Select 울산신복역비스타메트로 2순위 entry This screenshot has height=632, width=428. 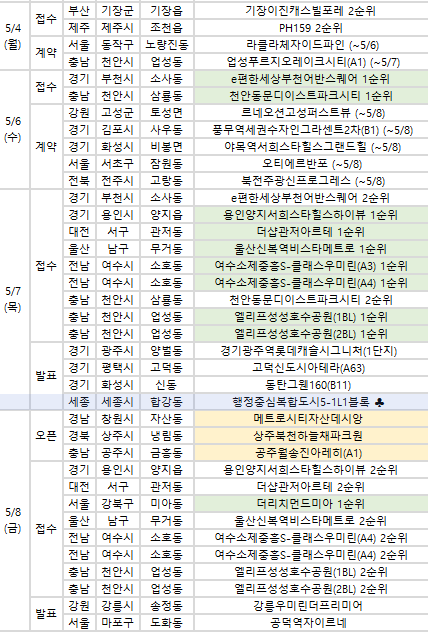click(311, 521)
